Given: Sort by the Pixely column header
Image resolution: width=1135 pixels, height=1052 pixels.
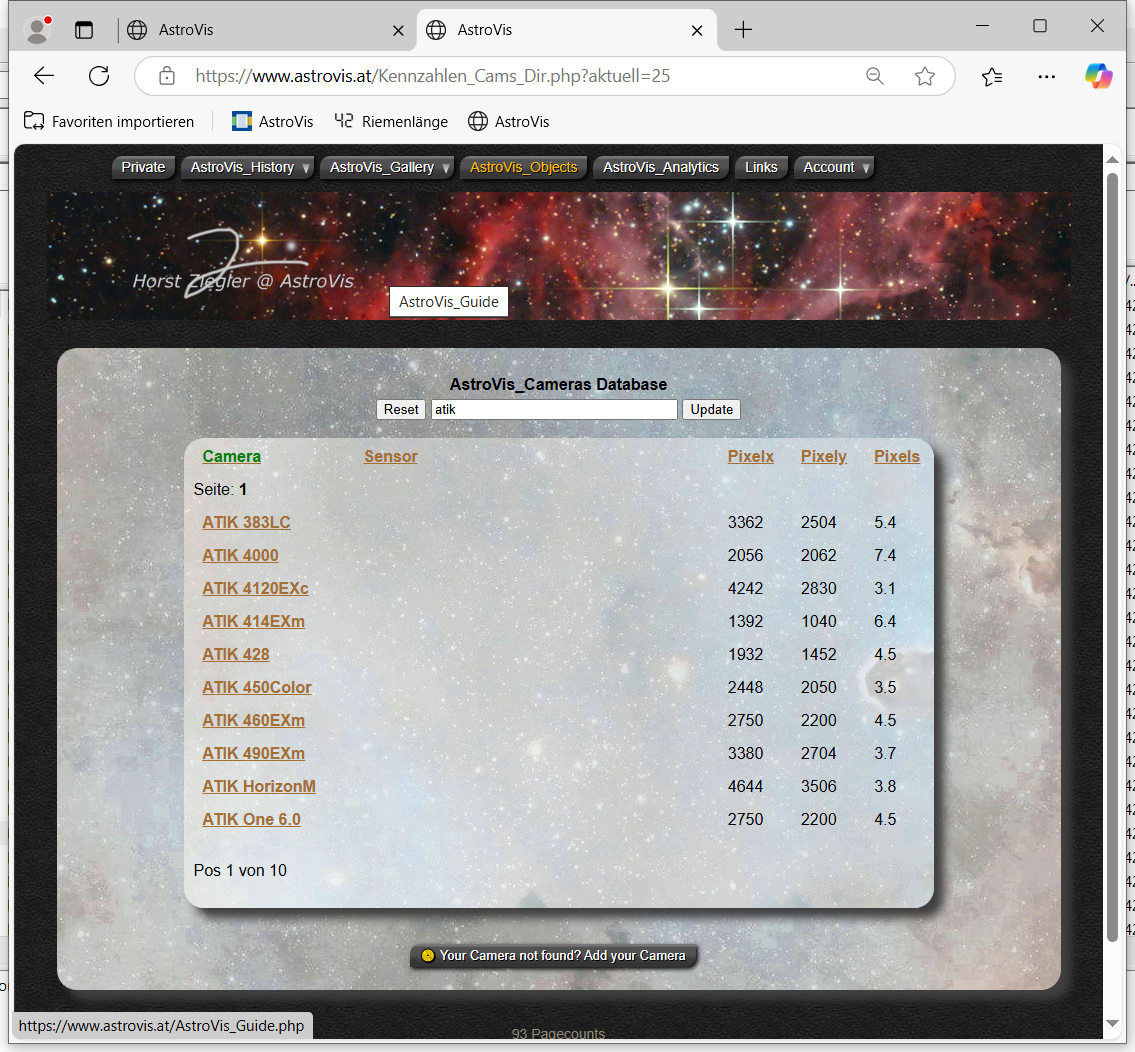Looking at the screenshot, I should 824,456.
